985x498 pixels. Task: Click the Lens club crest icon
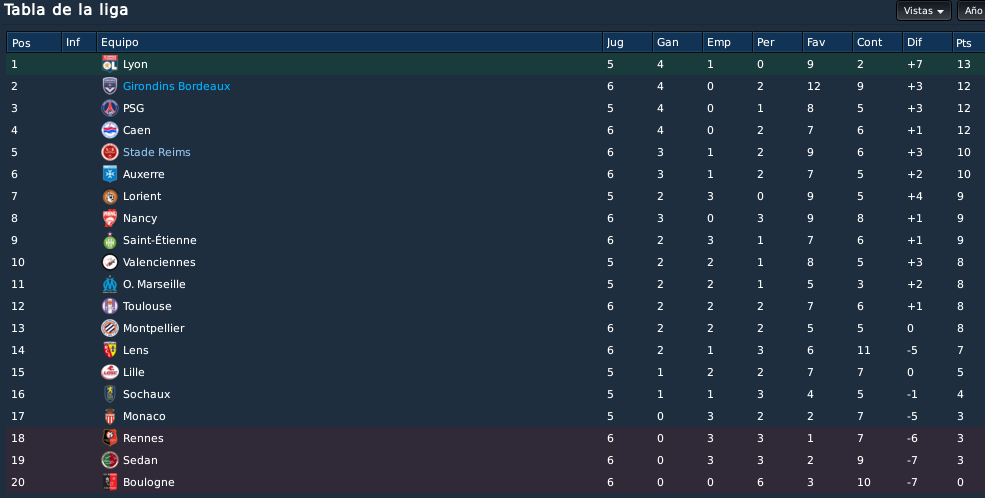[110, 350]
